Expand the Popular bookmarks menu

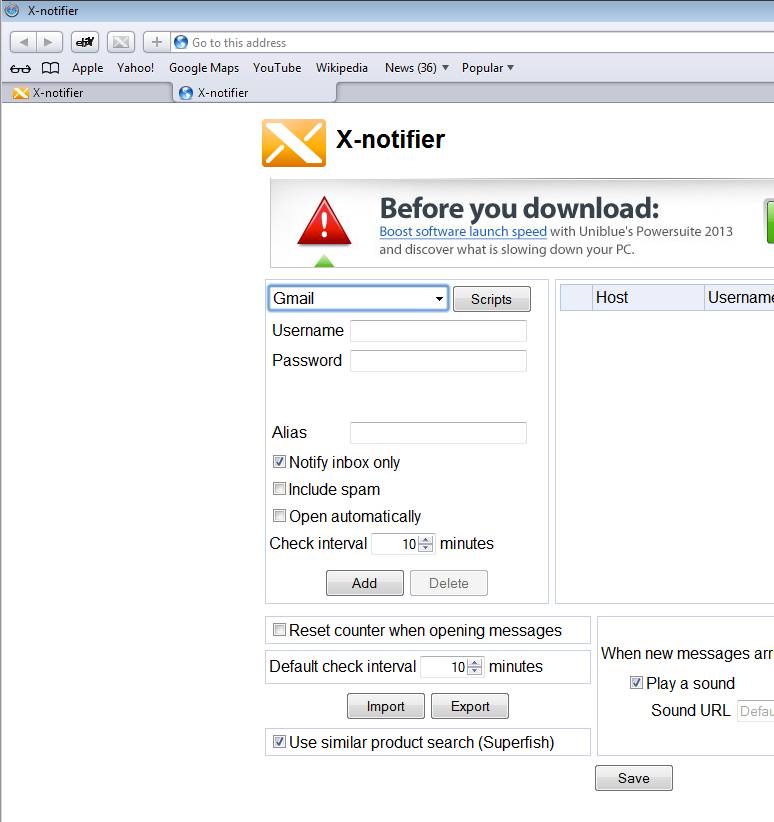pyautogui.click(x=488, y=68)
